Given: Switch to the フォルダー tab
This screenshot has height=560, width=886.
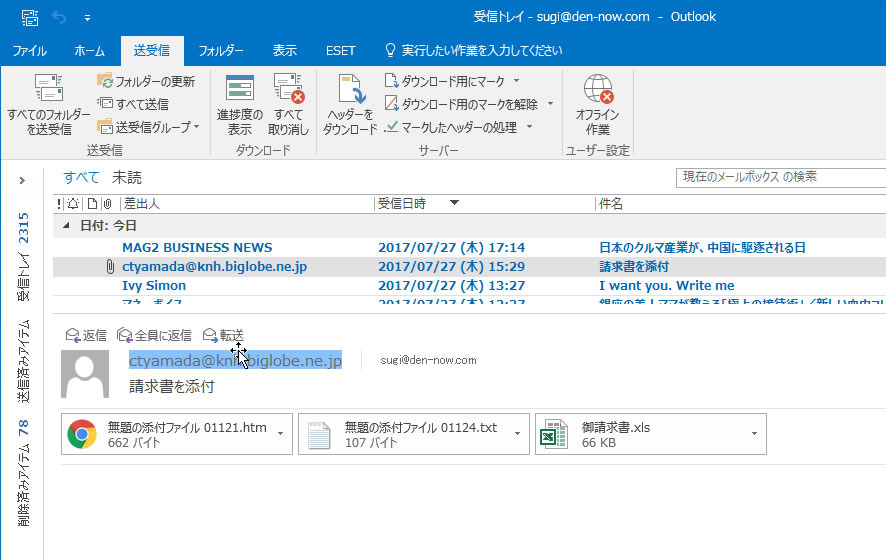Looking at the screenshot, I should tap(220, 51).
